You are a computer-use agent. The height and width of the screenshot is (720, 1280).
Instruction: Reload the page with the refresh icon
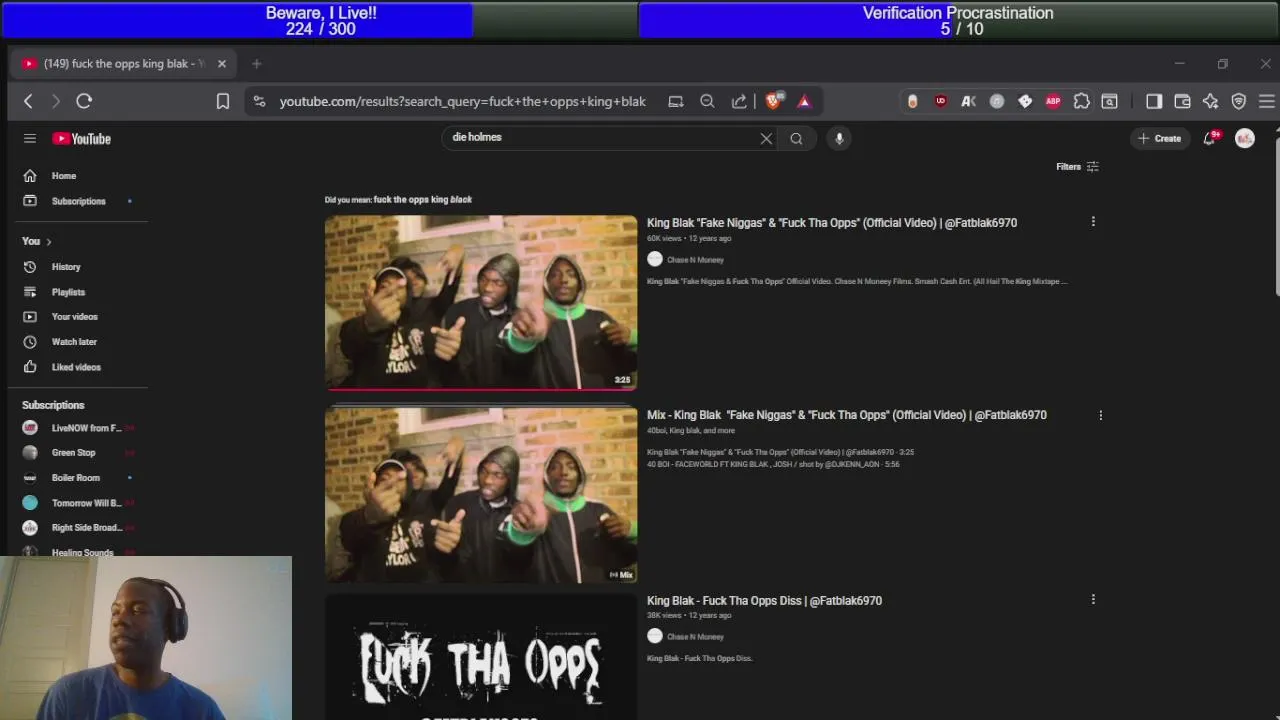coord(84,101)
